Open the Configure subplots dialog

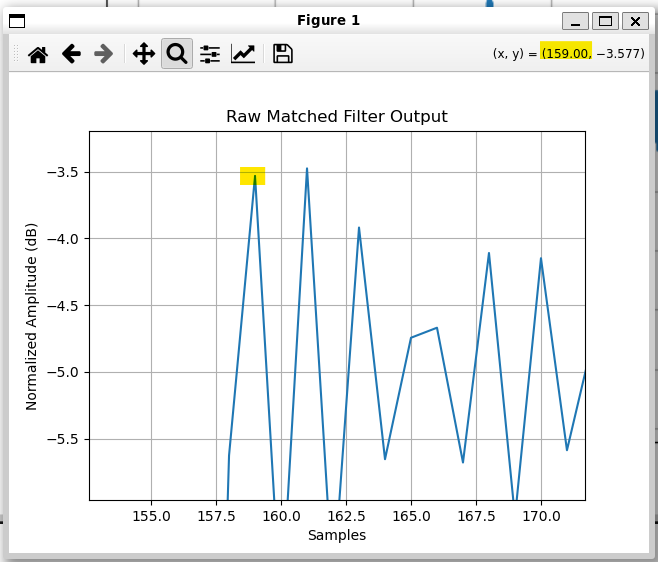[x=210, y=54]
